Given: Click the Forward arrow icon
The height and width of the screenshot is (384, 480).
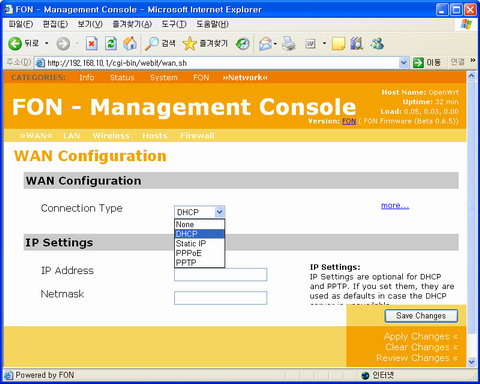Looking at the screenshot, I should pyautogui.click(x=63, y=44).
